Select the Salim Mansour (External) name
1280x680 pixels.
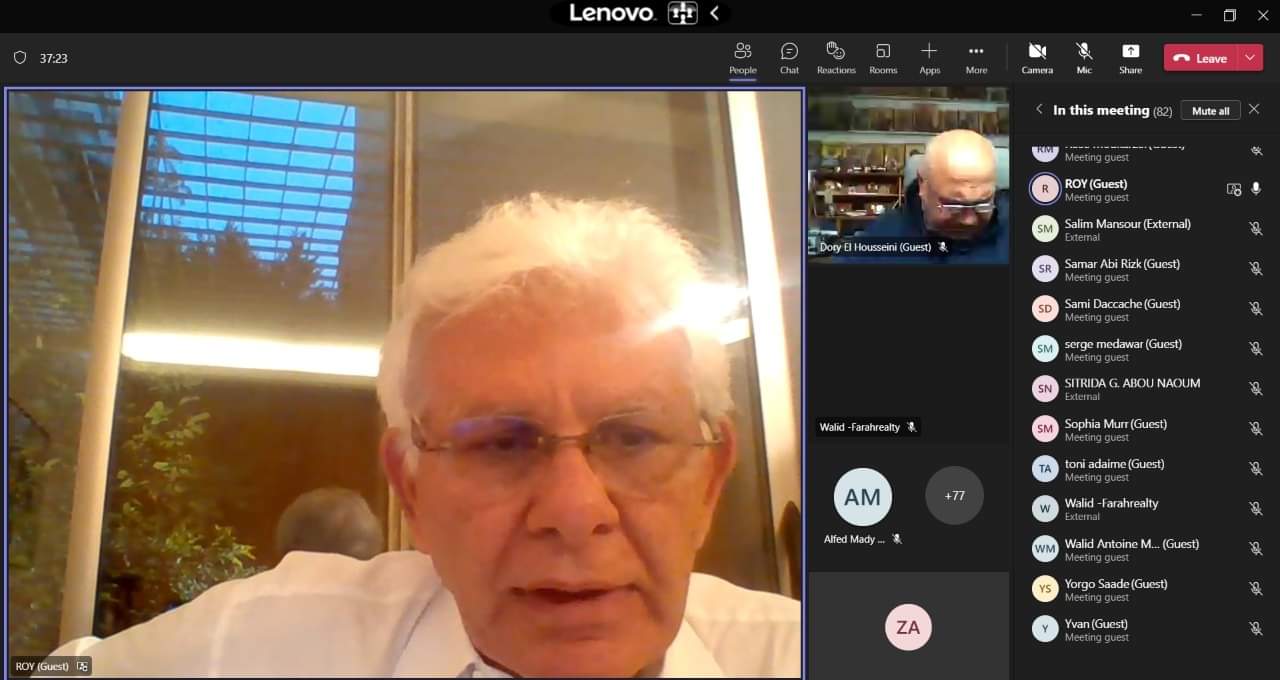click(x=1128, y=224)
